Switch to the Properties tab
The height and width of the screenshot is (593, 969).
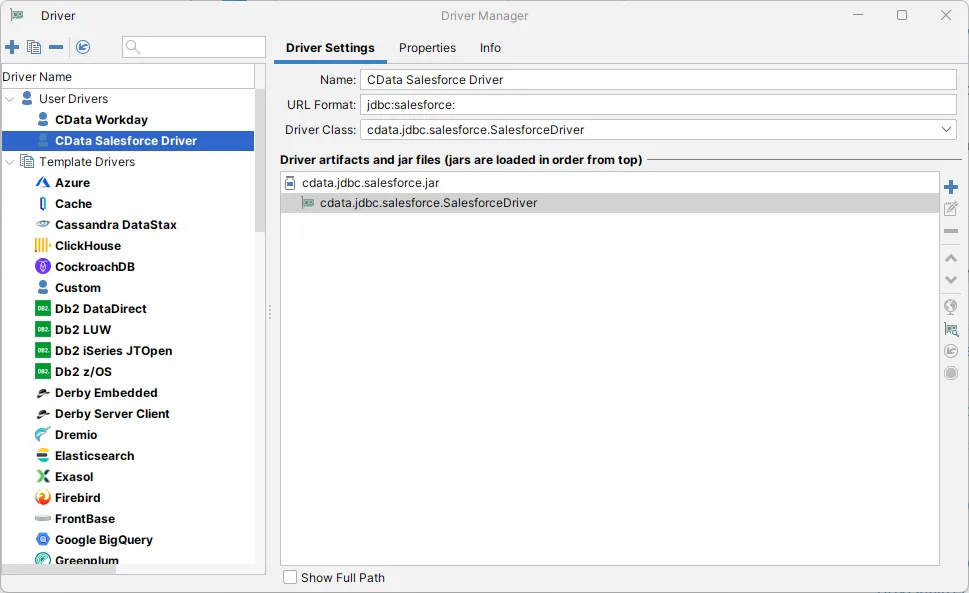click(427, 47)
